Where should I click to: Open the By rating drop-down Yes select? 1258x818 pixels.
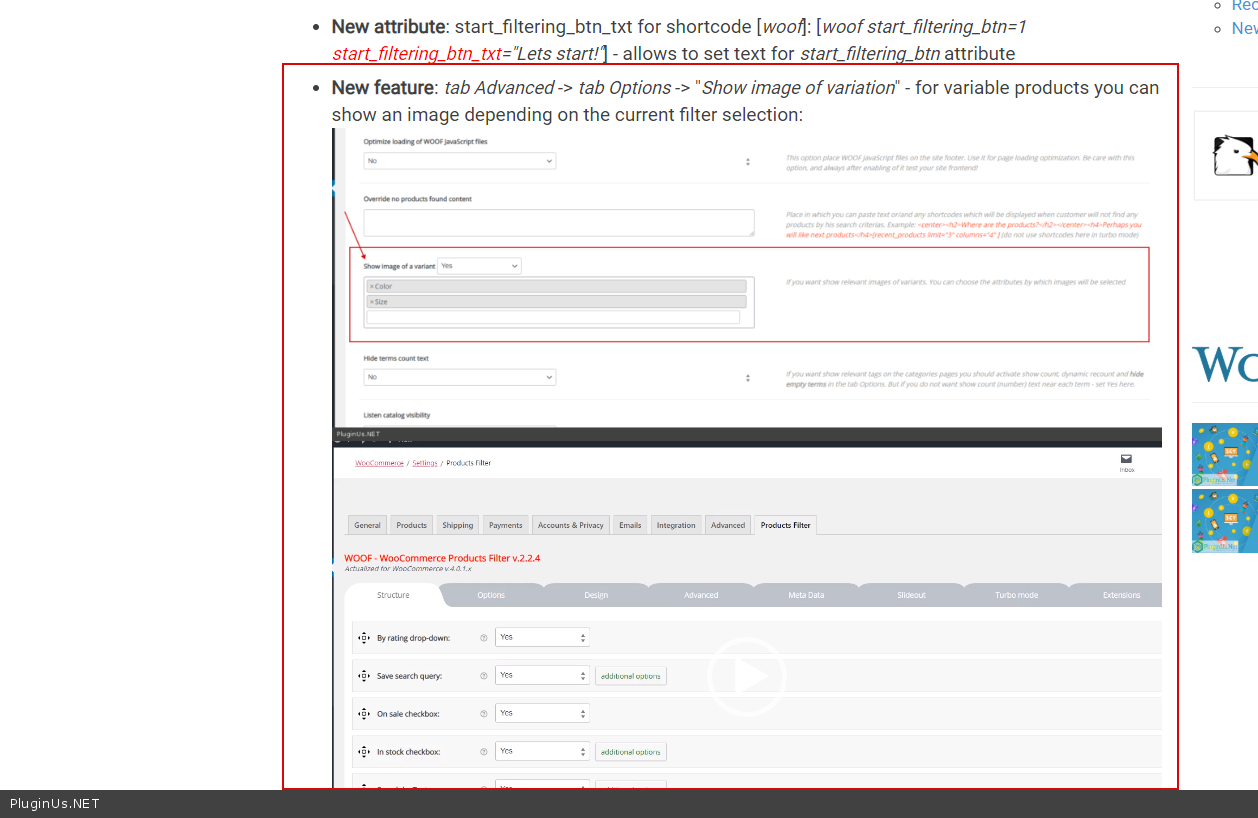coord(542,637)
